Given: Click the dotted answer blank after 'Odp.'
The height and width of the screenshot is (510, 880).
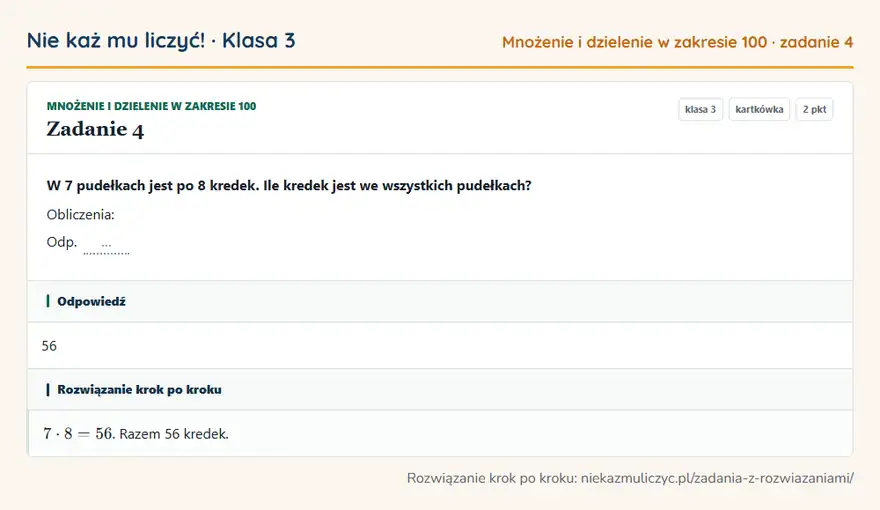Looking at the screenshot, I should click(107, 246).
